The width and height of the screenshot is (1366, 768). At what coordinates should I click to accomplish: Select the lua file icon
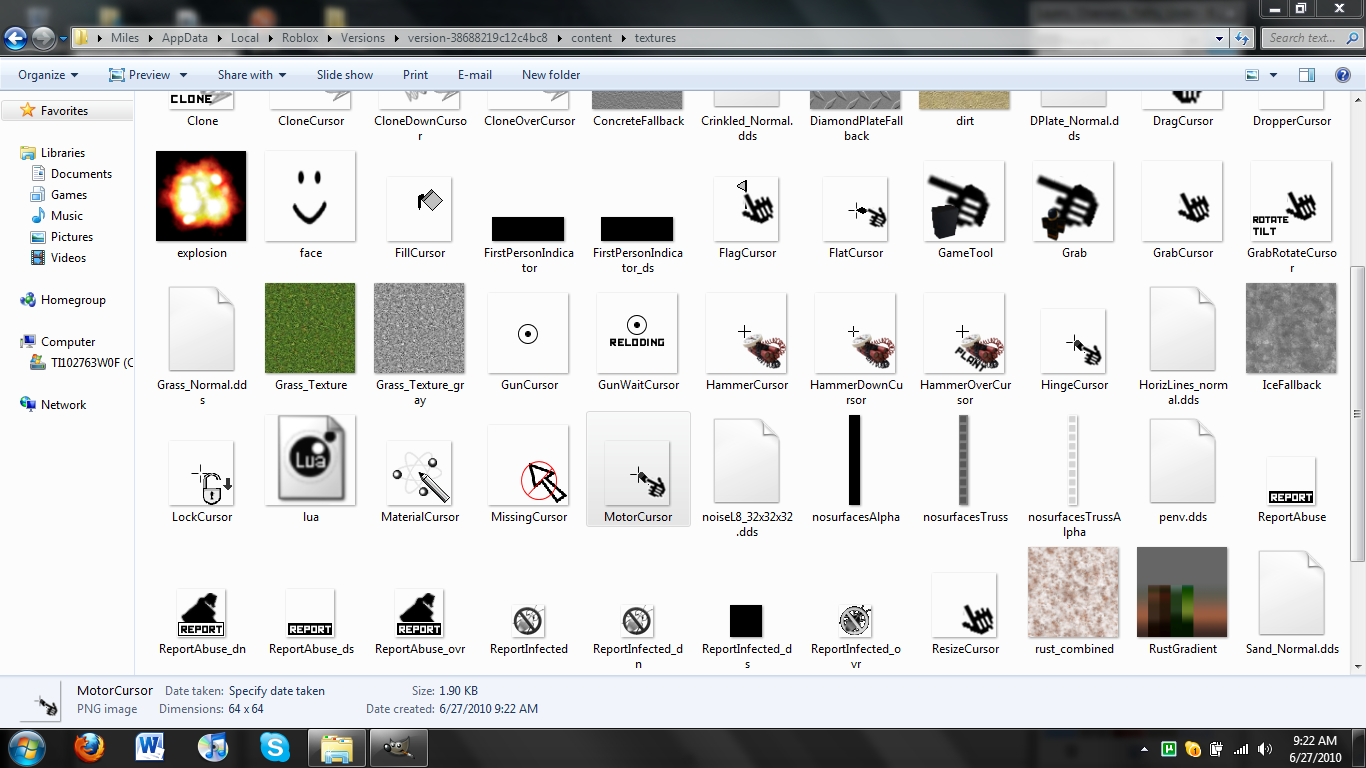pyautogui.click(x=310, y=459)
